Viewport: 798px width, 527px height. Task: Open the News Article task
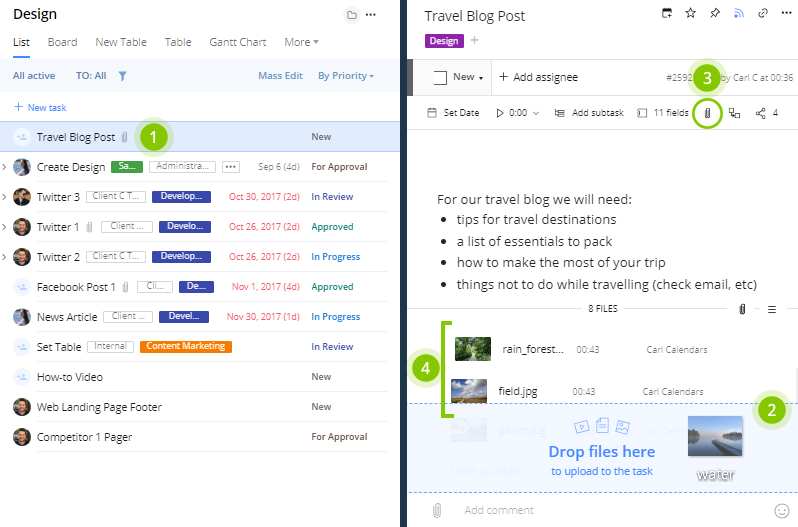click(67, 317)
